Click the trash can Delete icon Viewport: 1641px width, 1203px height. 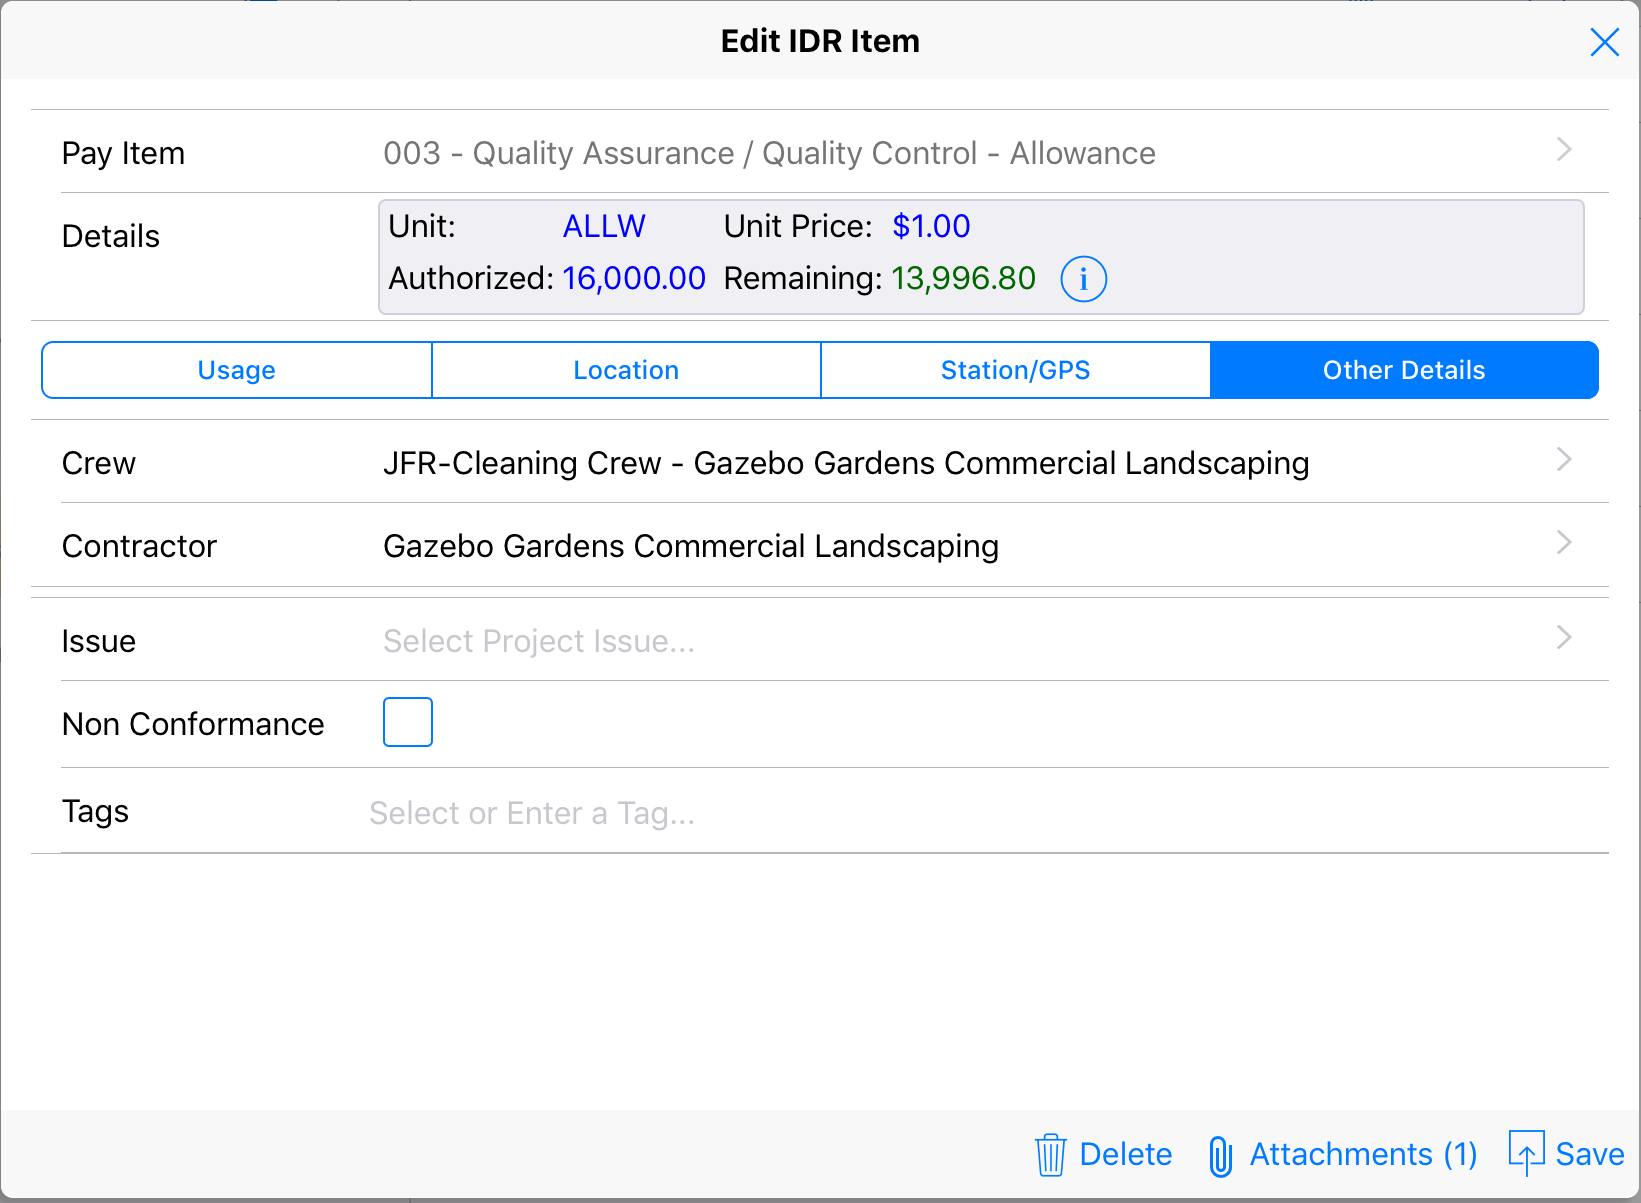tap(1050, 1155)
